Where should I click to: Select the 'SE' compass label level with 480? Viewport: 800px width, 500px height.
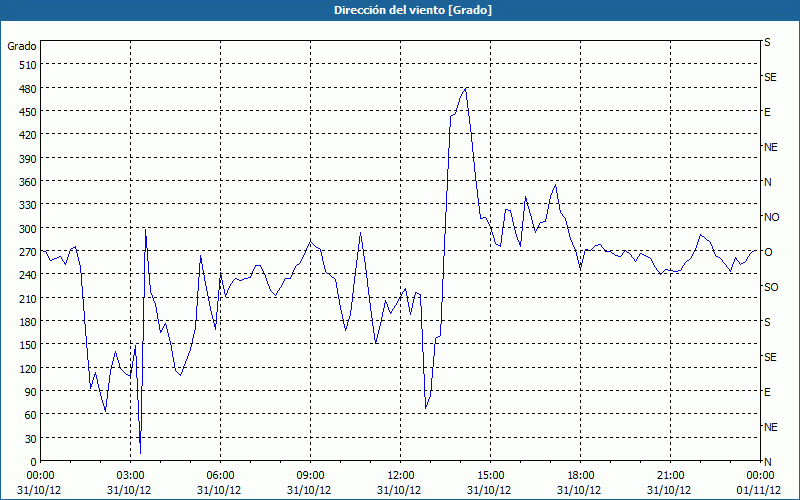[x=770, y=77]
